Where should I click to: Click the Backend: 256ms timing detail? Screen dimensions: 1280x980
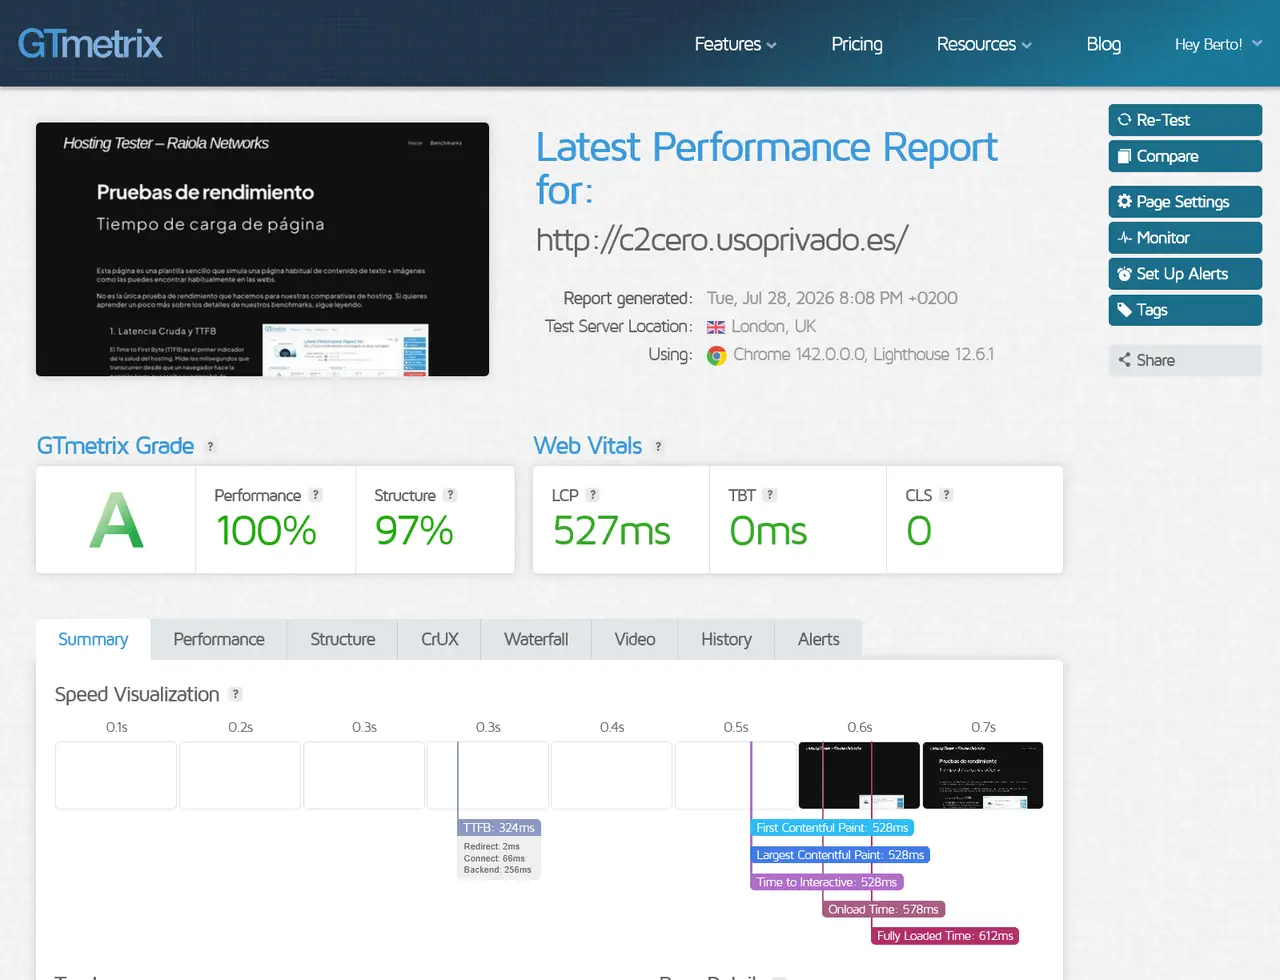click(498, 870)
